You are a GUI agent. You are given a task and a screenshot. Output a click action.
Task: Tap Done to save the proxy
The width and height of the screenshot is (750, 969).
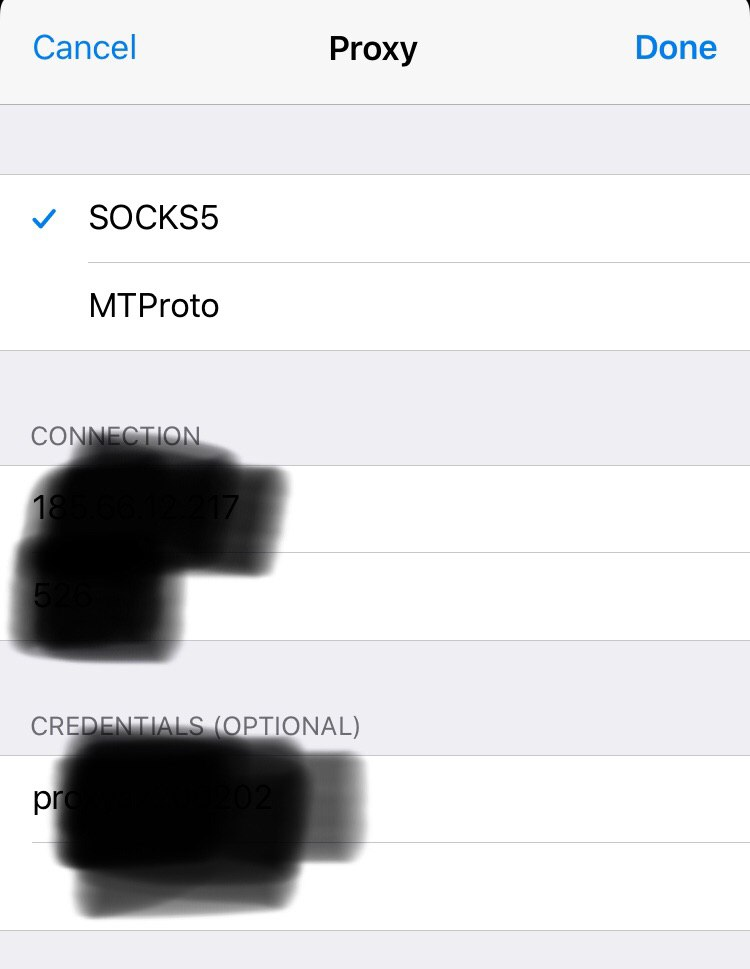[x=676, y=48]
